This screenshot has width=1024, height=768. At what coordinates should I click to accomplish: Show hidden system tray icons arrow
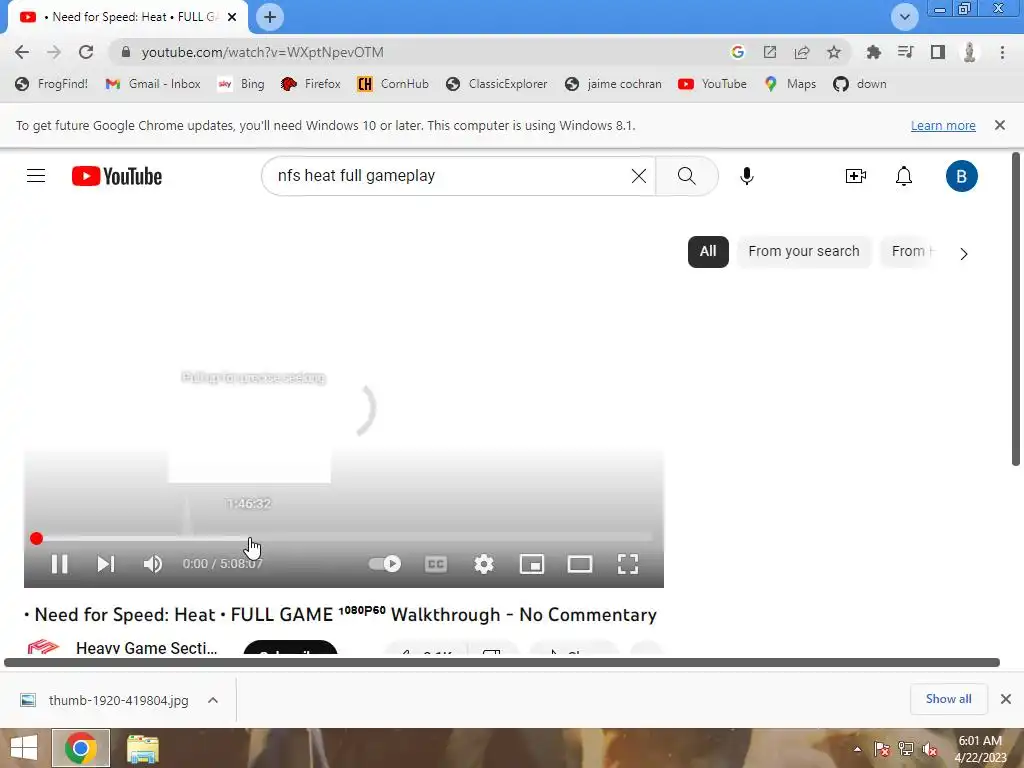click(857, 749)
